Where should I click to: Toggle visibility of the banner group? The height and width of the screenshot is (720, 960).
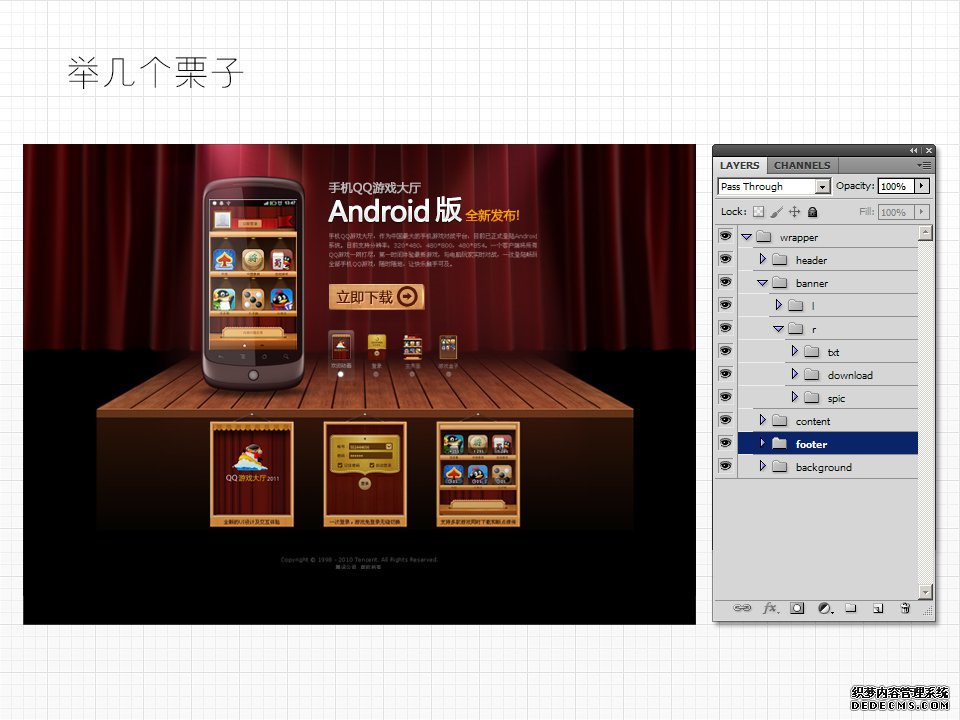pyautogui.click(x=726, y=282)
